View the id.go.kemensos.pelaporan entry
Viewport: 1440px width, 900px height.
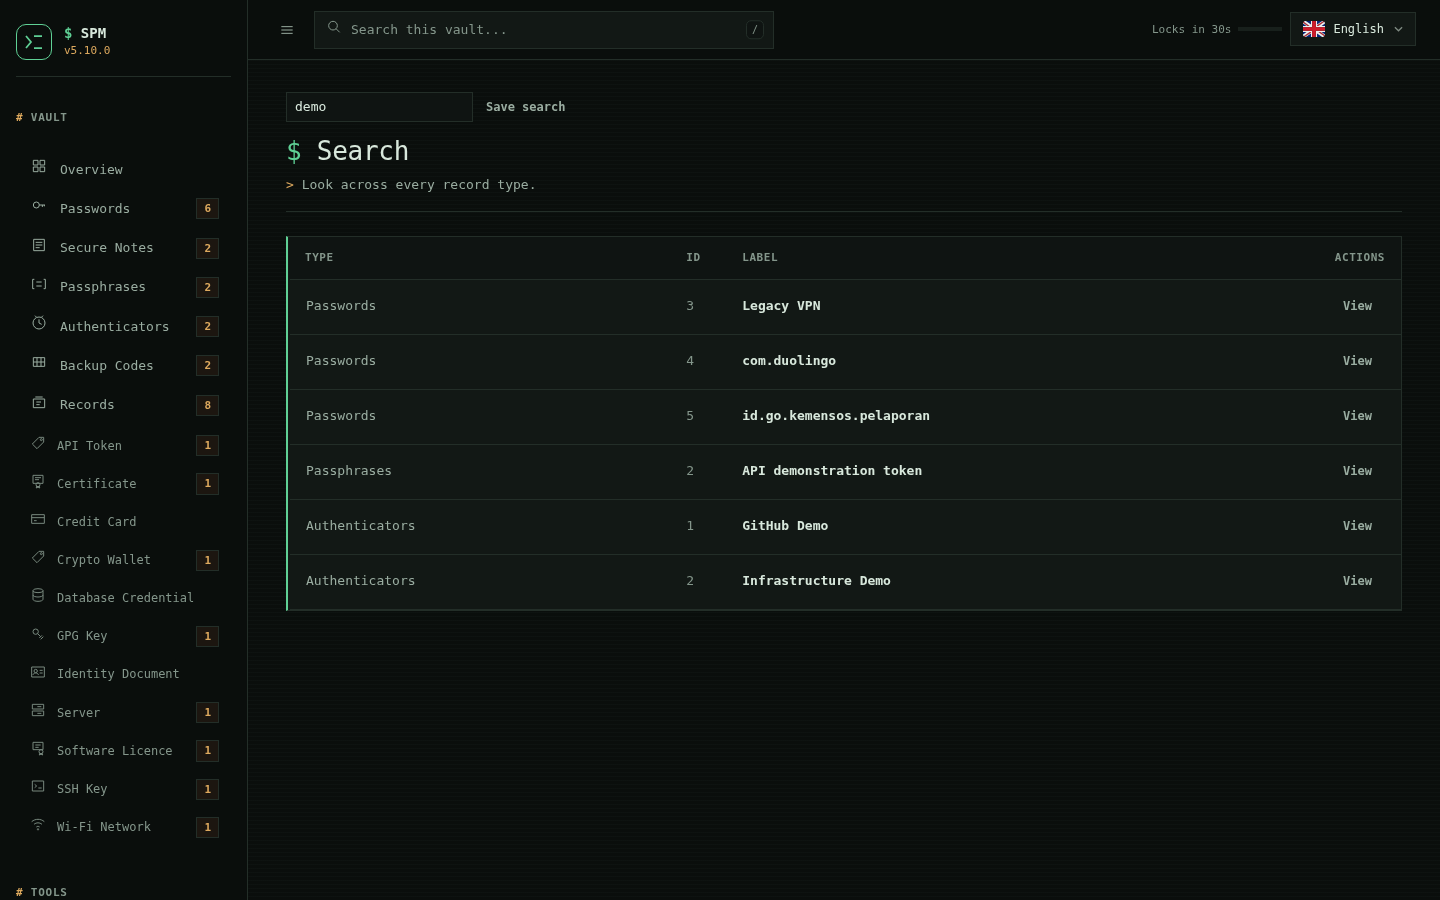1357,416
